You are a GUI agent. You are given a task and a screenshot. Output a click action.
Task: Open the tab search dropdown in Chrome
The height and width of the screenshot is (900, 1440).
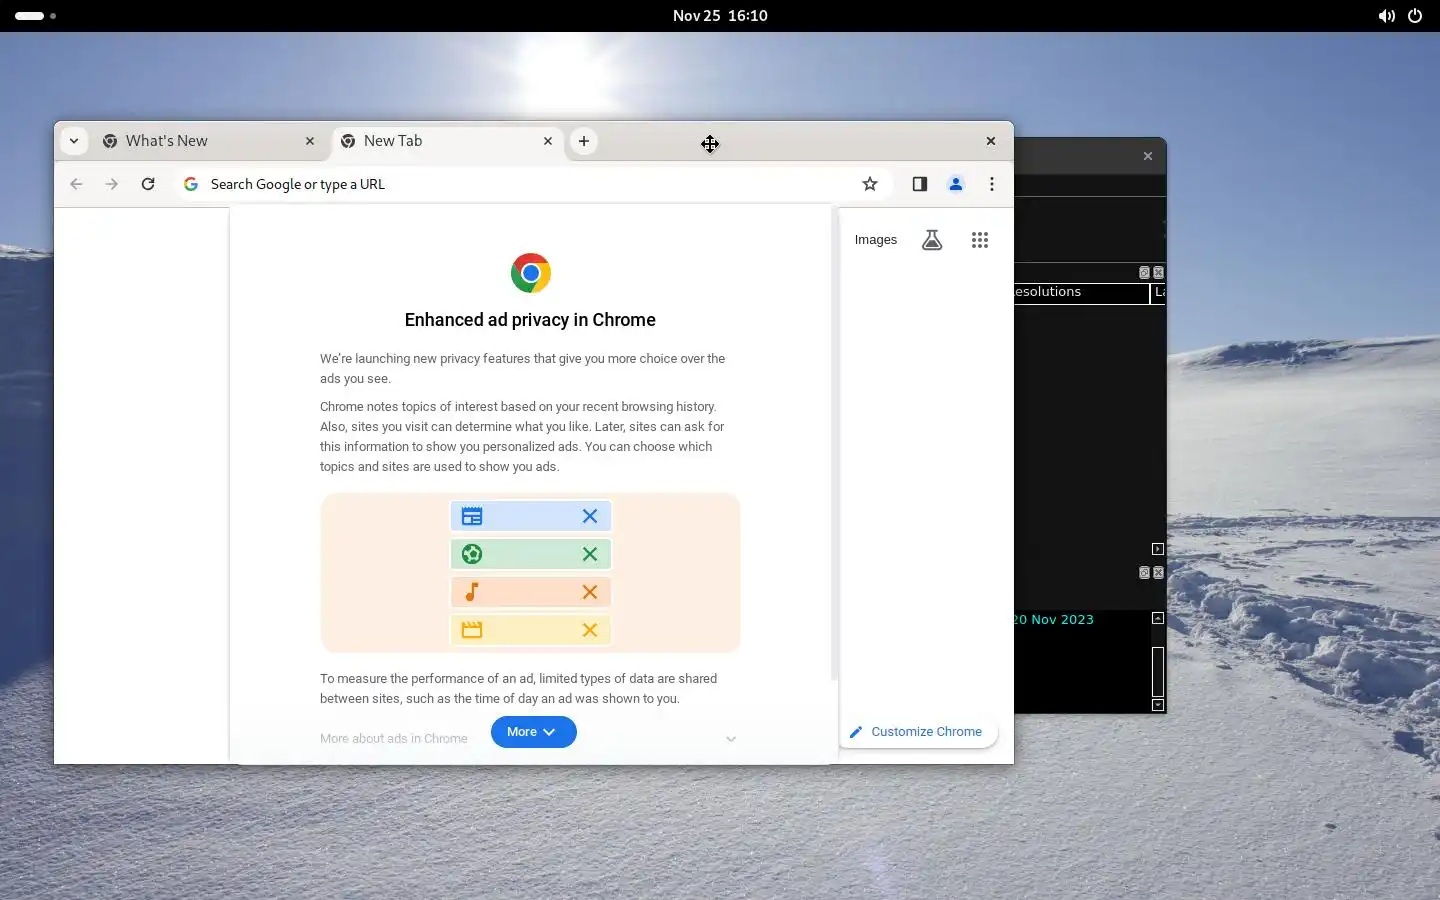click(x=74, y=141)
